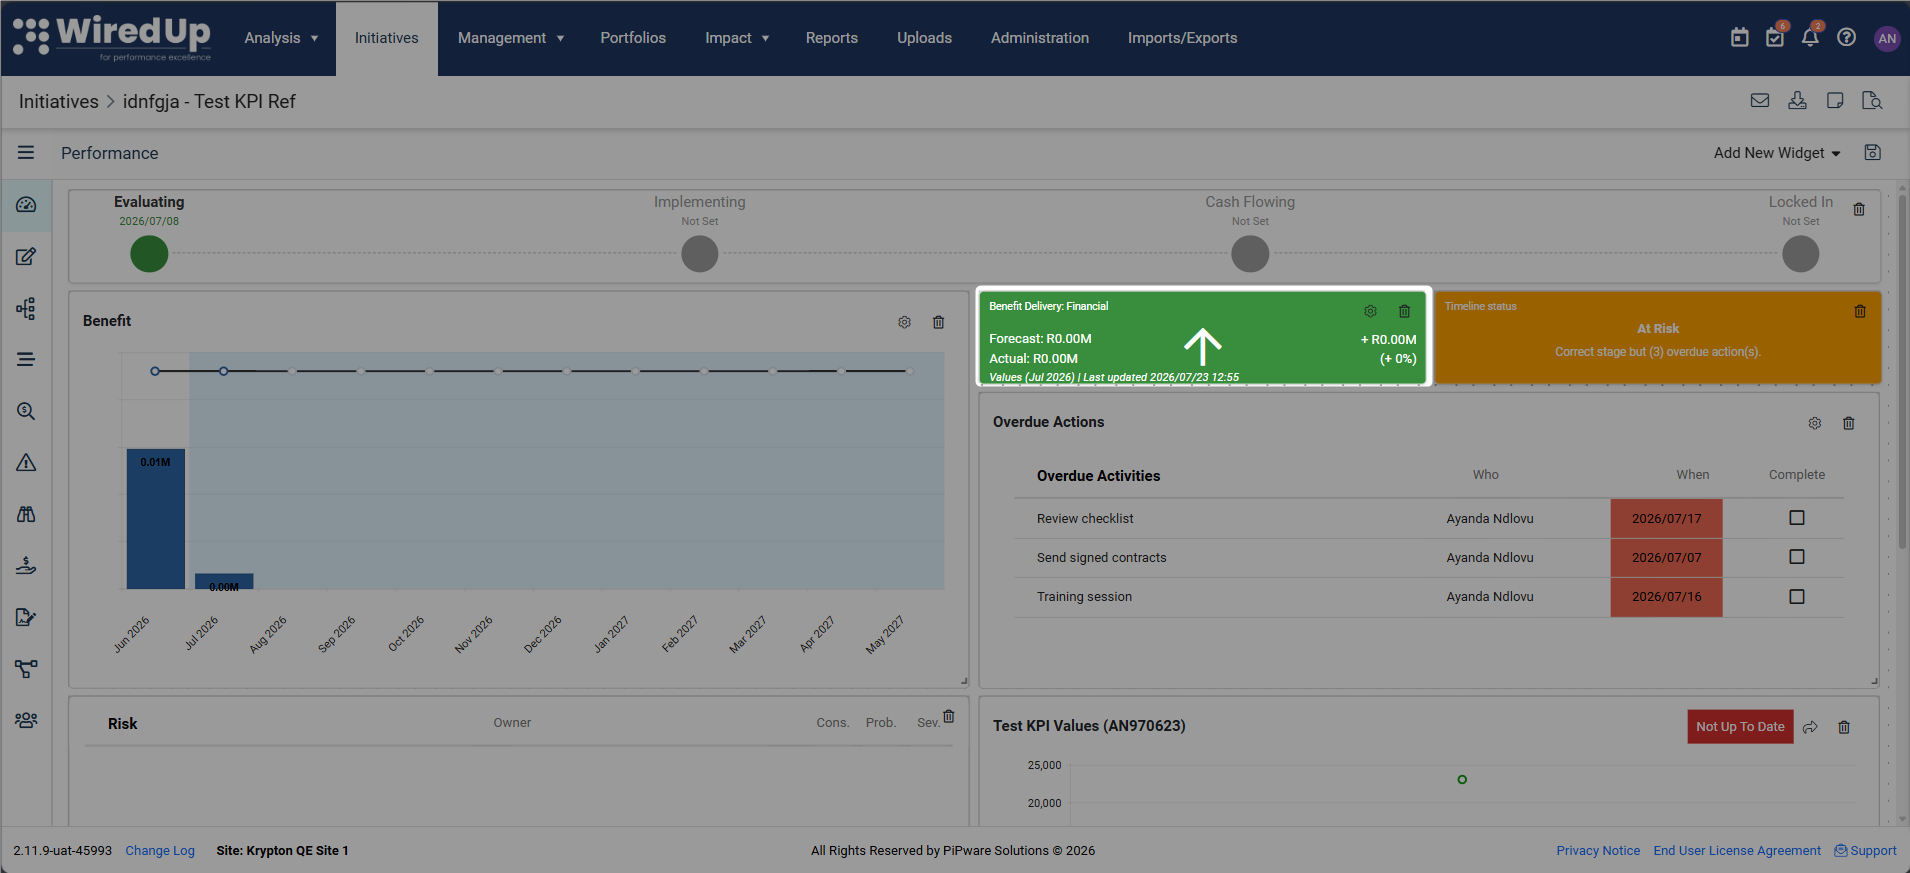Viewport: 1910px width, 873px height.
Task: Click the 2026/07/17 overdue date cell
Action: (1666, 518)
